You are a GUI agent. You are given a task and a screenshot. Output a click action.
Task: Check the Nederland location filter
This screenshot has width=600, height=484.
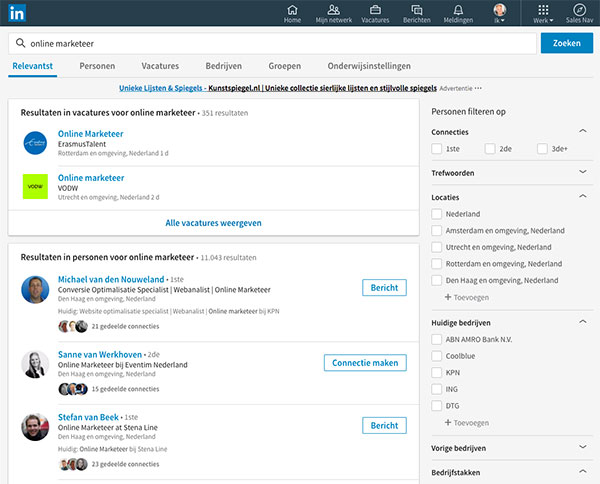click(437, 214)
